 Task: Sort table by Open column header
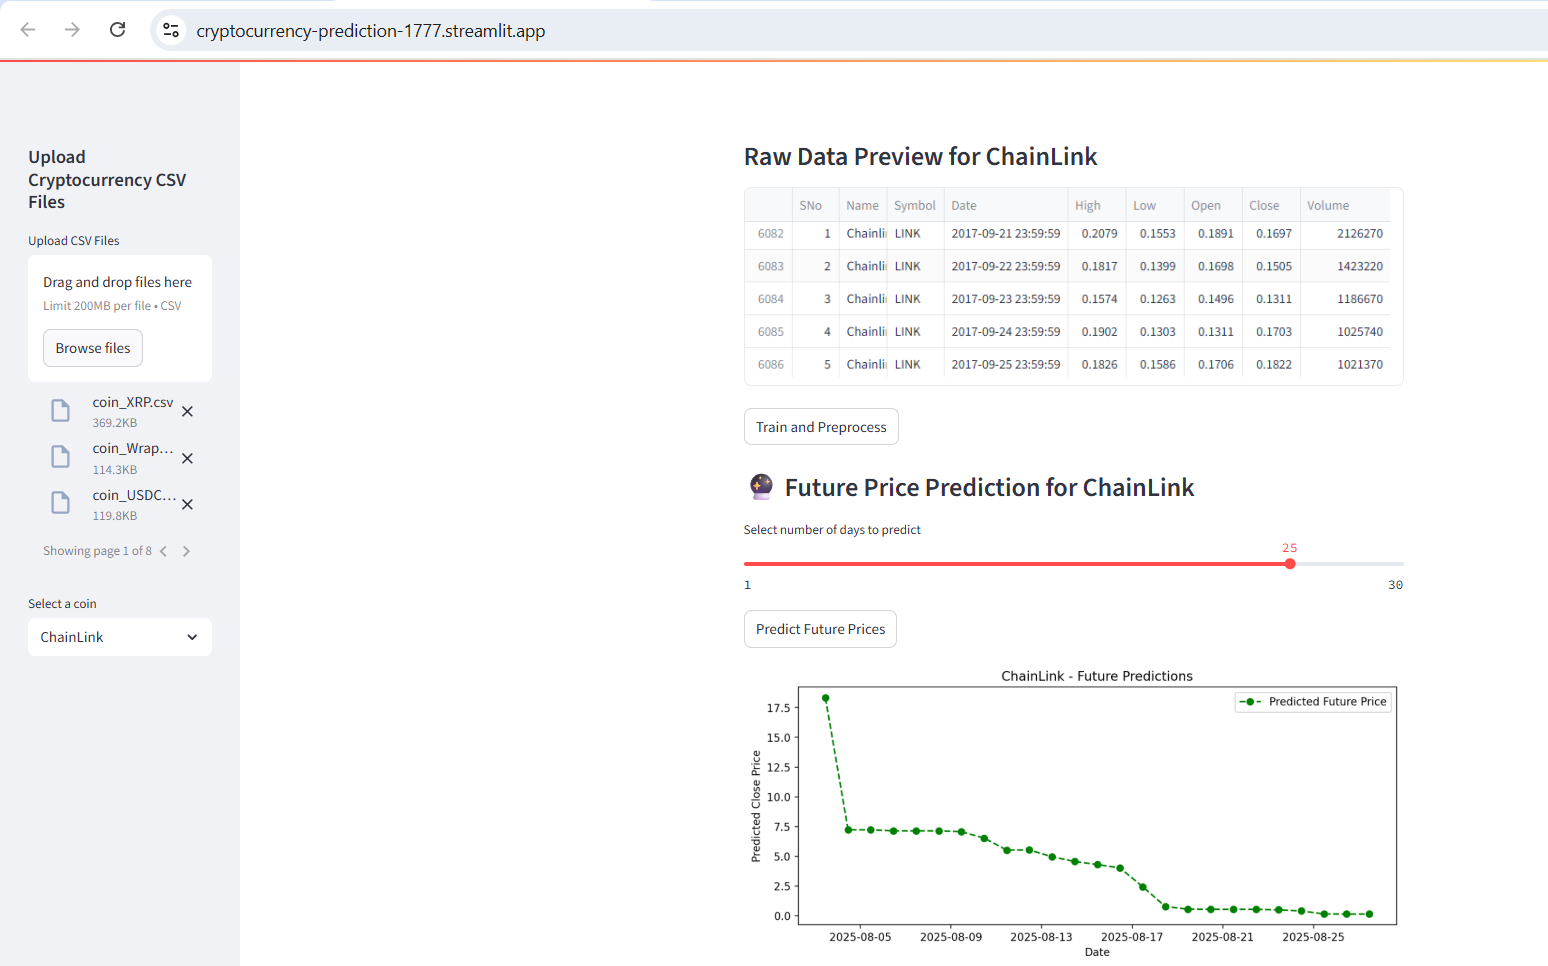coord(1213,205)
